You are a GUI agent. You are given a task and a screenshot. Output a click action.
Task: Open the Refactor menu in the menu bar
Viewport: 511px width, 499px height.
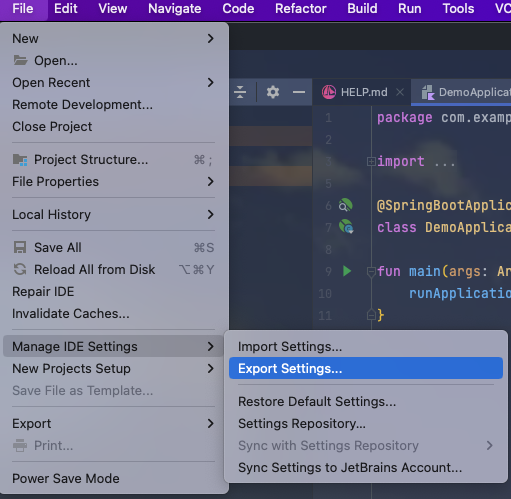(x=301, y=9)
